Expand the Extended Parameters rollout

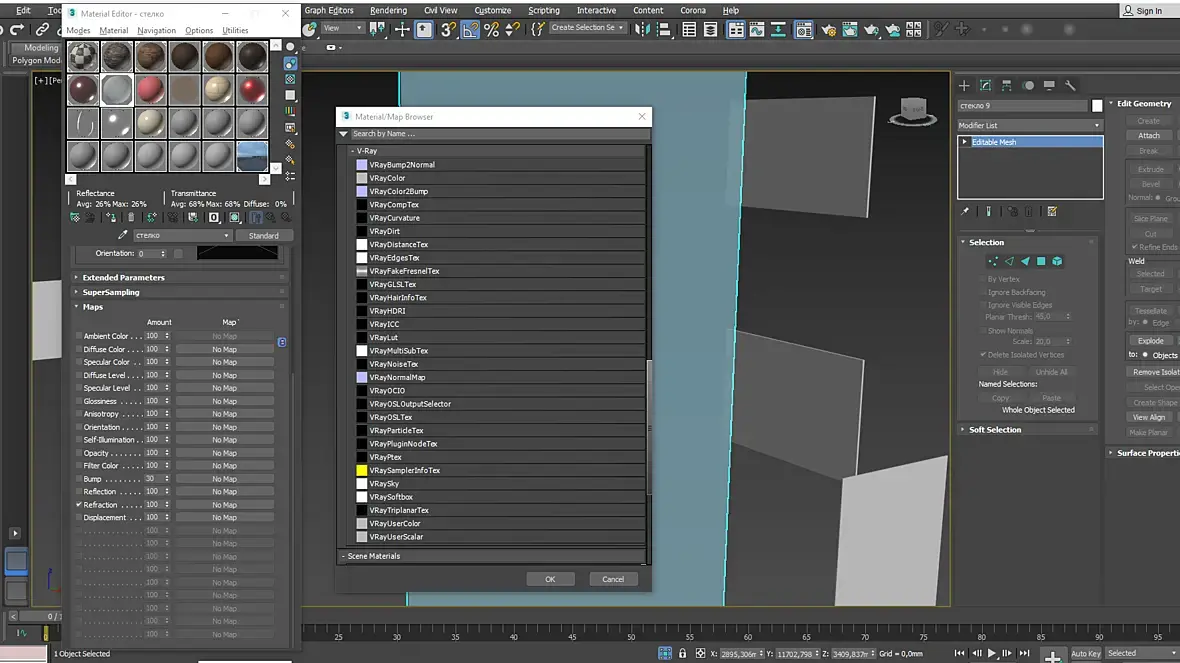coord(123,277)
